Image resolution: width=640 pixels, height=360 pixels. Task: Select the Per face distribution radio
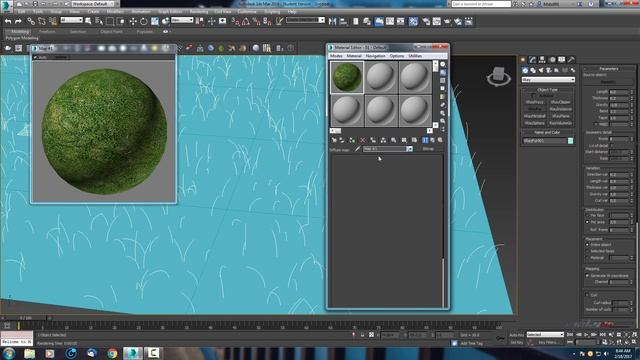coord(588,216)
